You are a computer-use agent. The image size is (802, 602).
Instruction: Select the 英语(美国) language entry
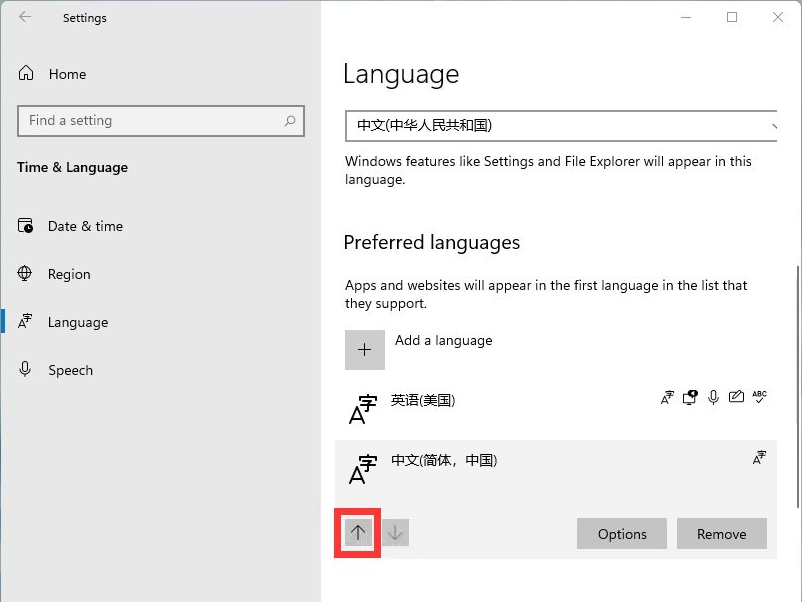coord(423,400)
